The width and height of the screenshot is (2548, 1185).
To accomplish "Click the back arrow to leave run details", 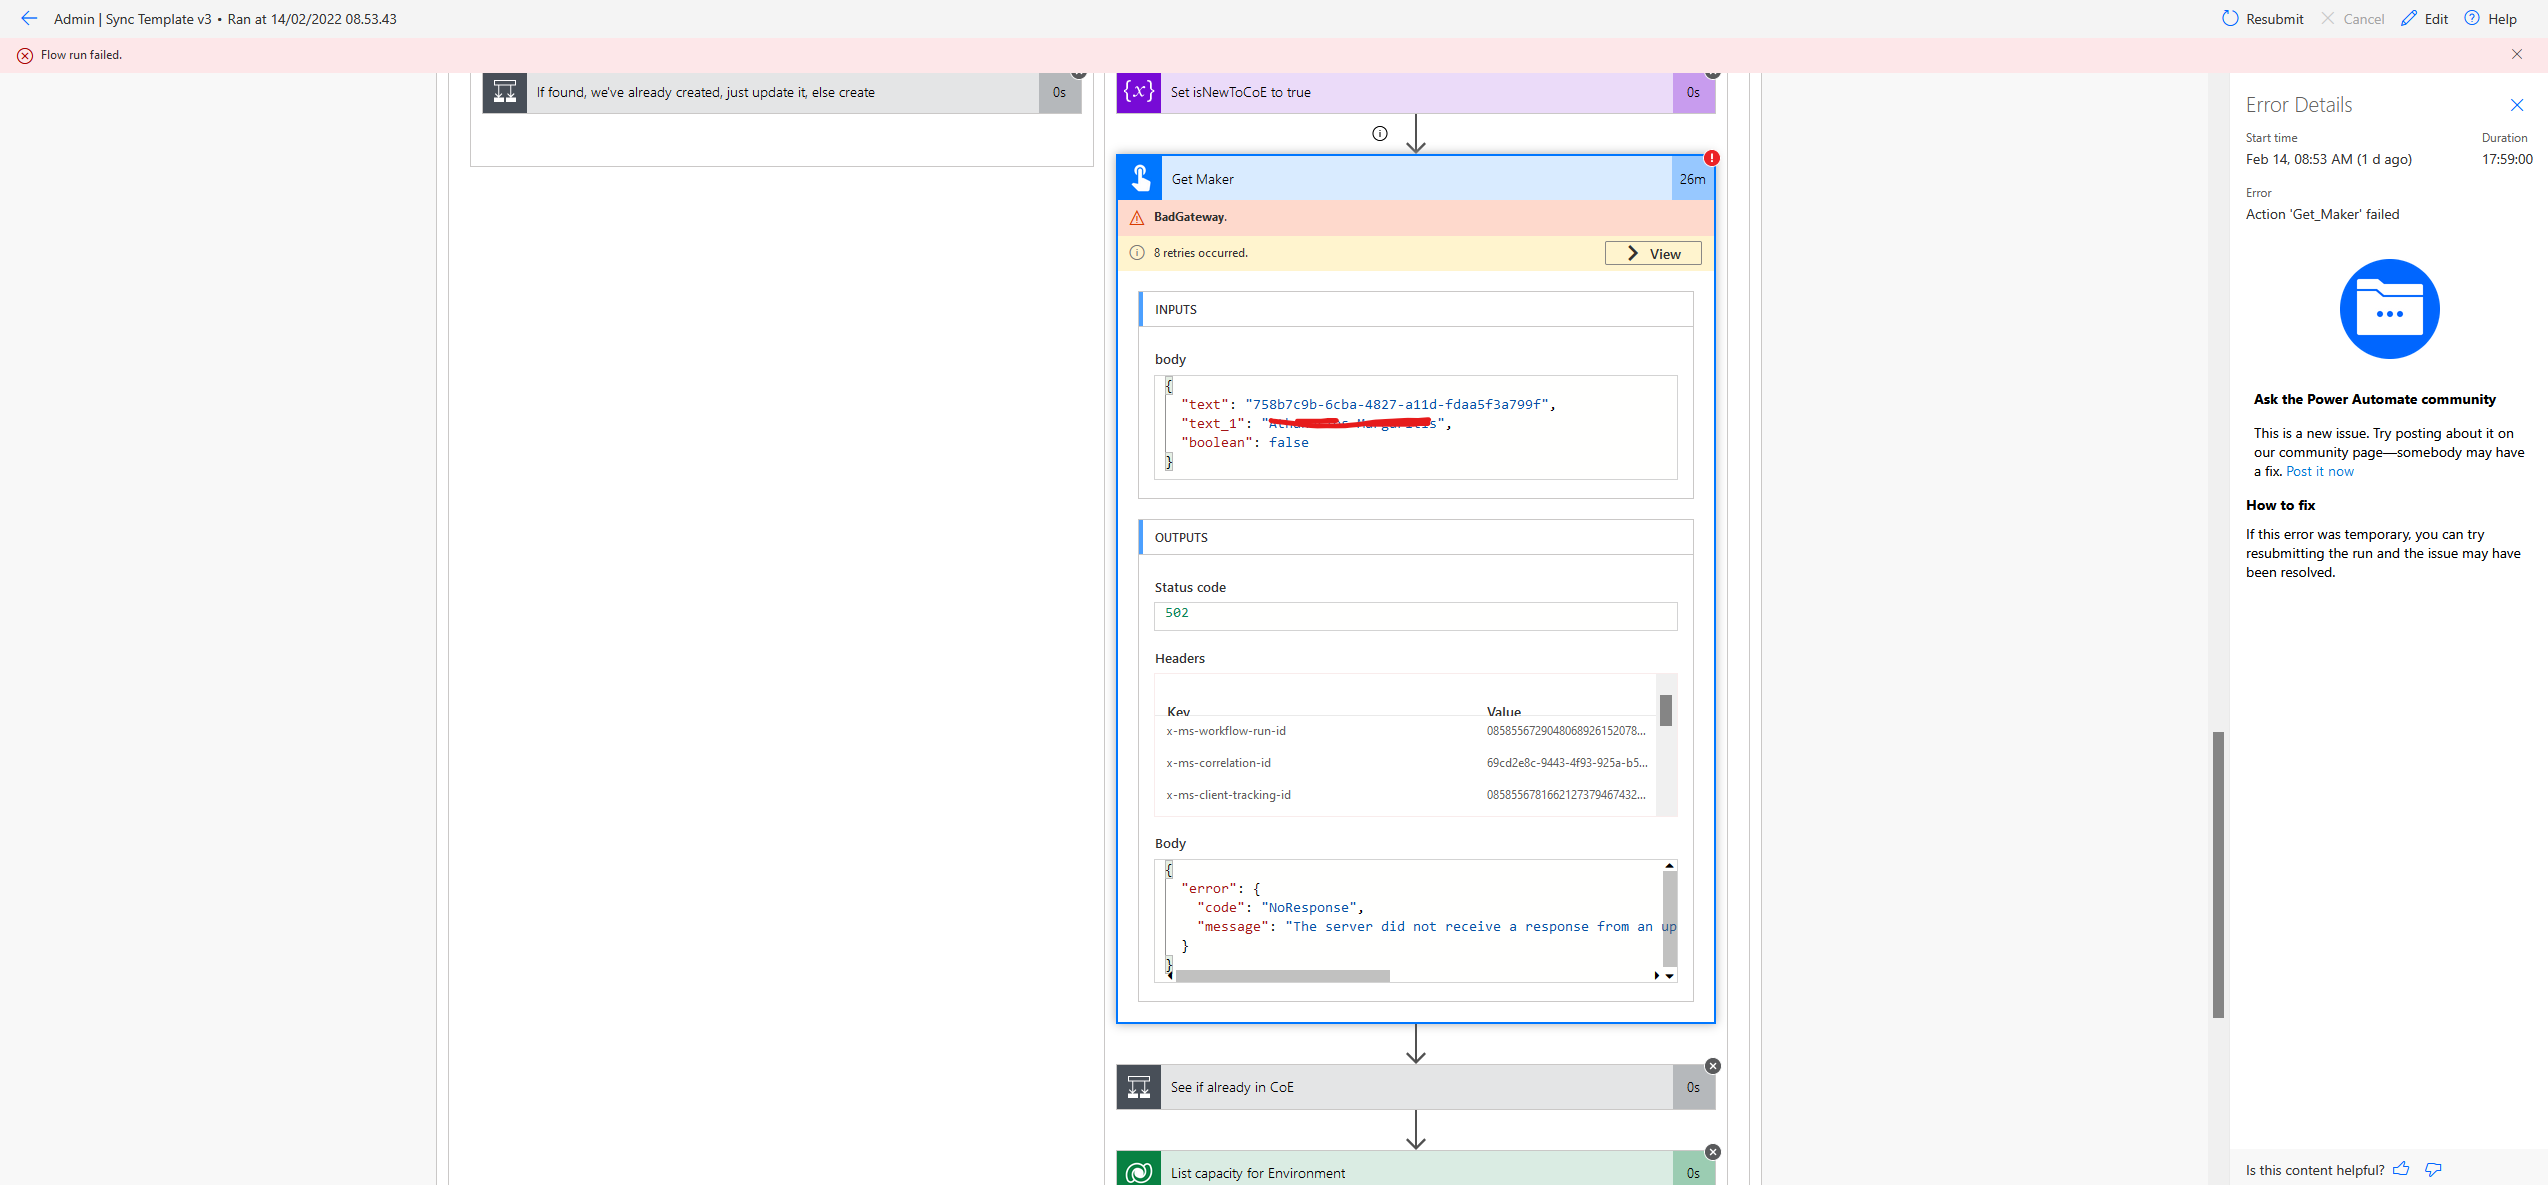I will [x=29, y=18].
